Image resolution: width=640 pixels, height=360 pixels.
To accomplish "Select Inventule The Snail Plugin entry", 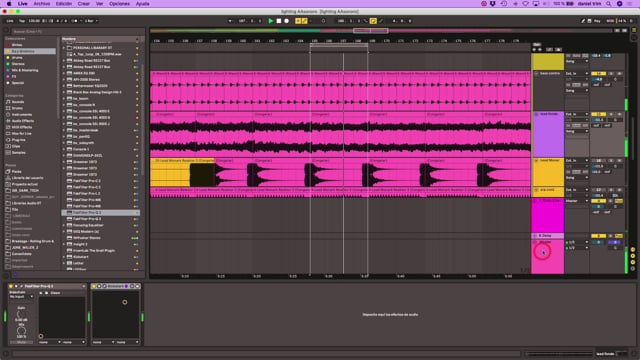I will click(x=94, y=251).
